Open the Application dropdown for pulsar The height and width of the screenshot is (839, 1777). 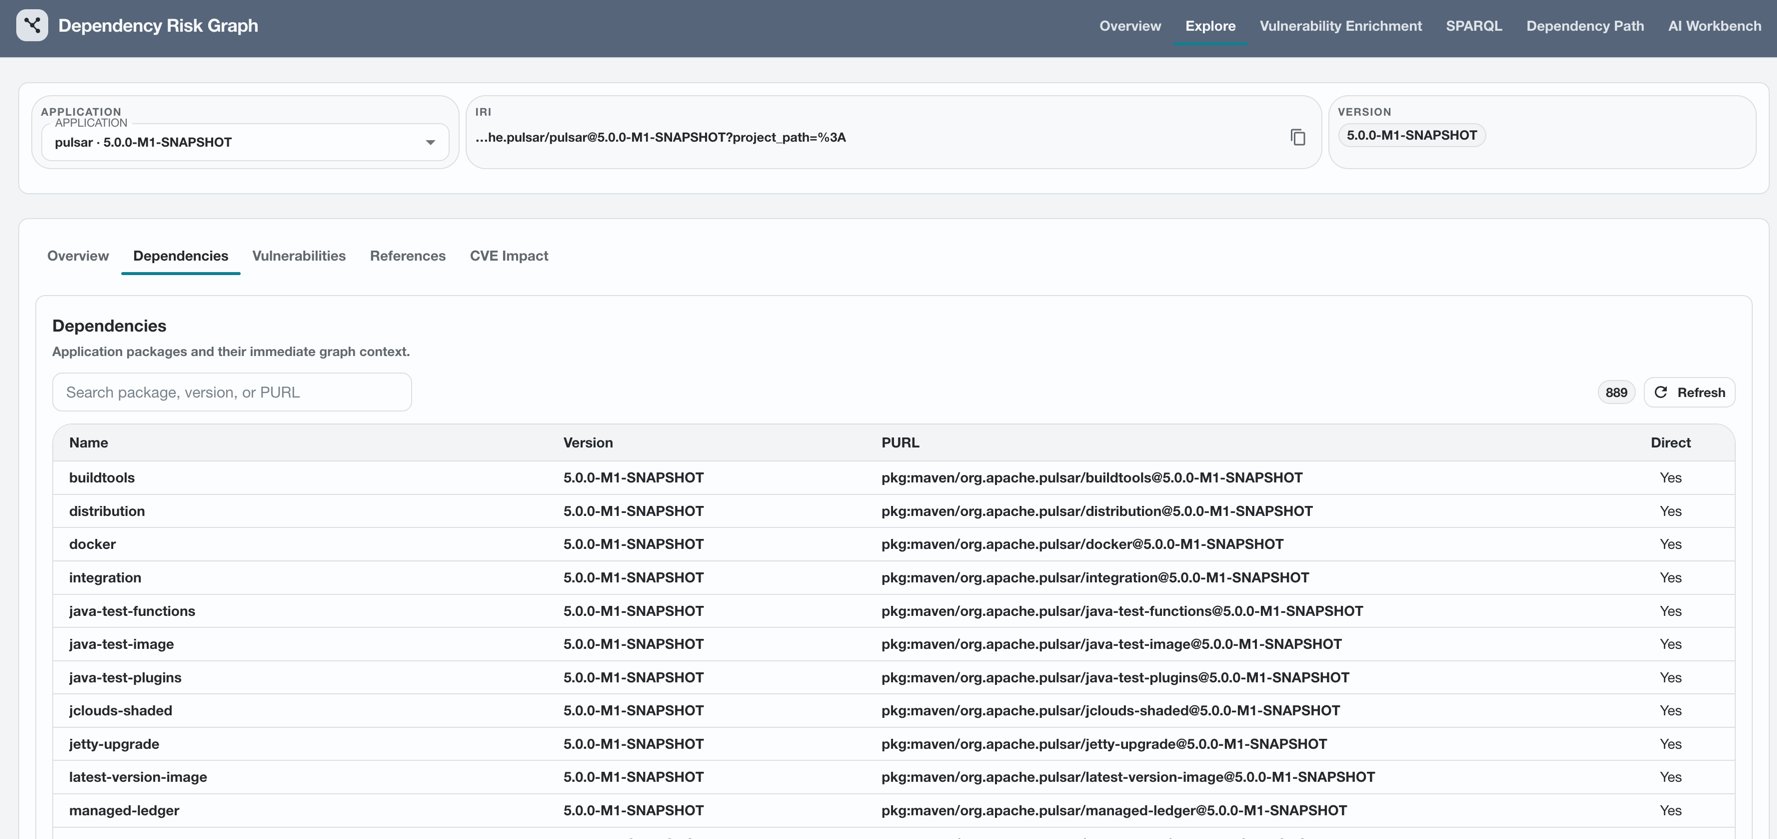click(x=245, y=142)
